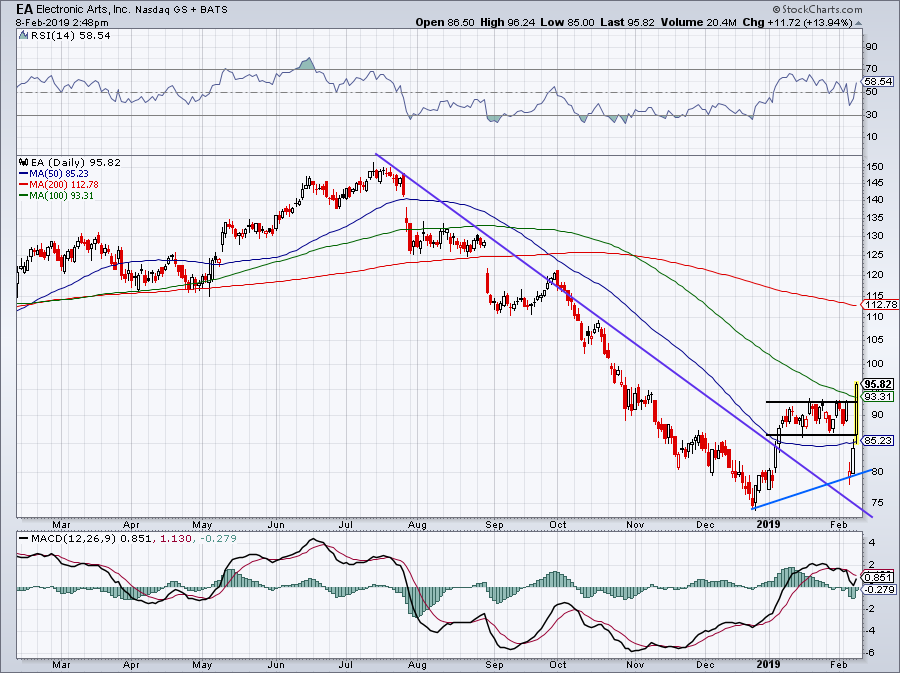Image resolution: width=900 pixels, height=673 pixels.
Task: Click the -0.279 histogram tag on MACD axis
Action: coord(878,590)
